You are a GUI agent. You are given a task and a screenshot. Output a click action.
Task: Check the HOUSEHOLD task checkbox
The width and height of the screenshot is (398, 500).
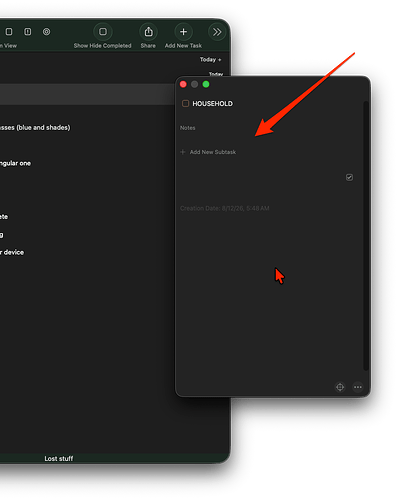tap(185, 103)
